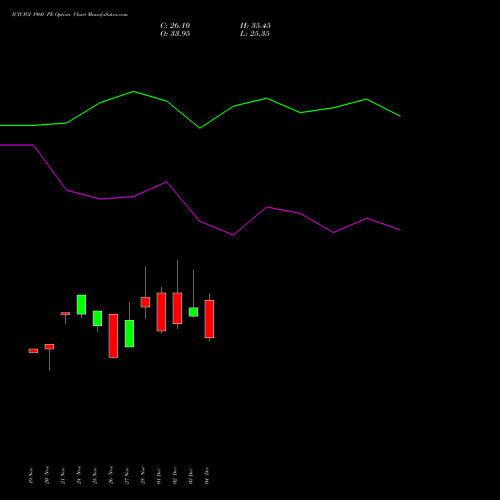
Task: Select the red candle above 20 Nov
Action: coord(49,347)
